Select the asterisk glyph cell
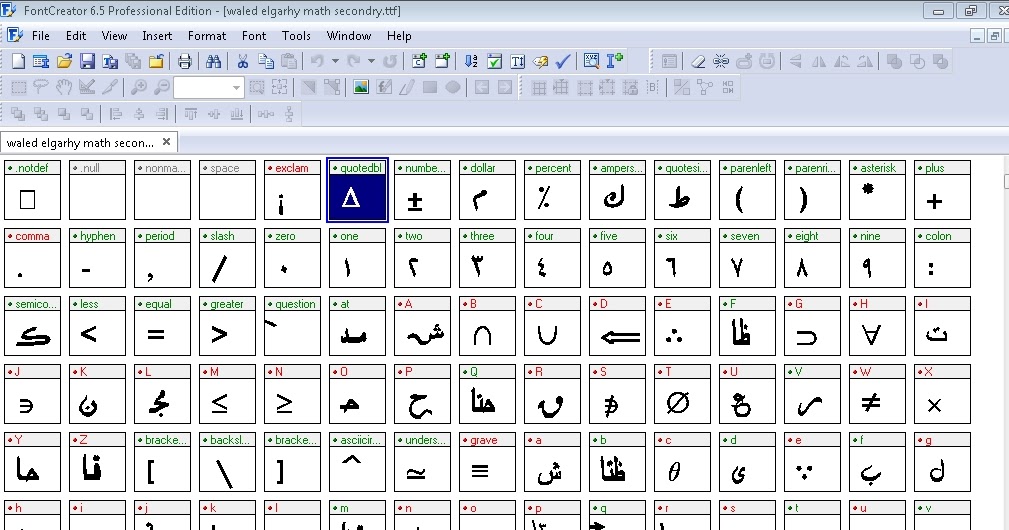1009x530 pixels. [877, 190]
